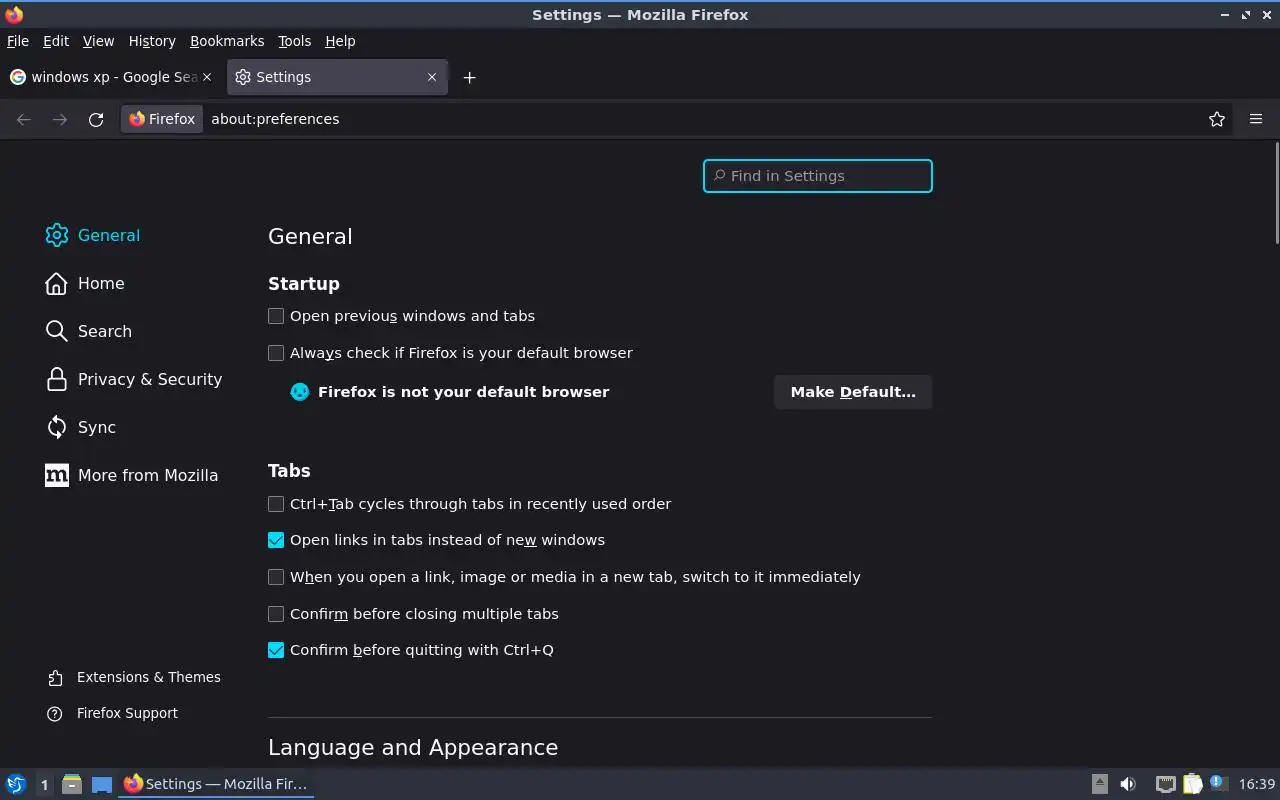The height and width of the screenshot is (800, 1280).
Task: Go back to the previous page
Action: click(x=24, y=119)
